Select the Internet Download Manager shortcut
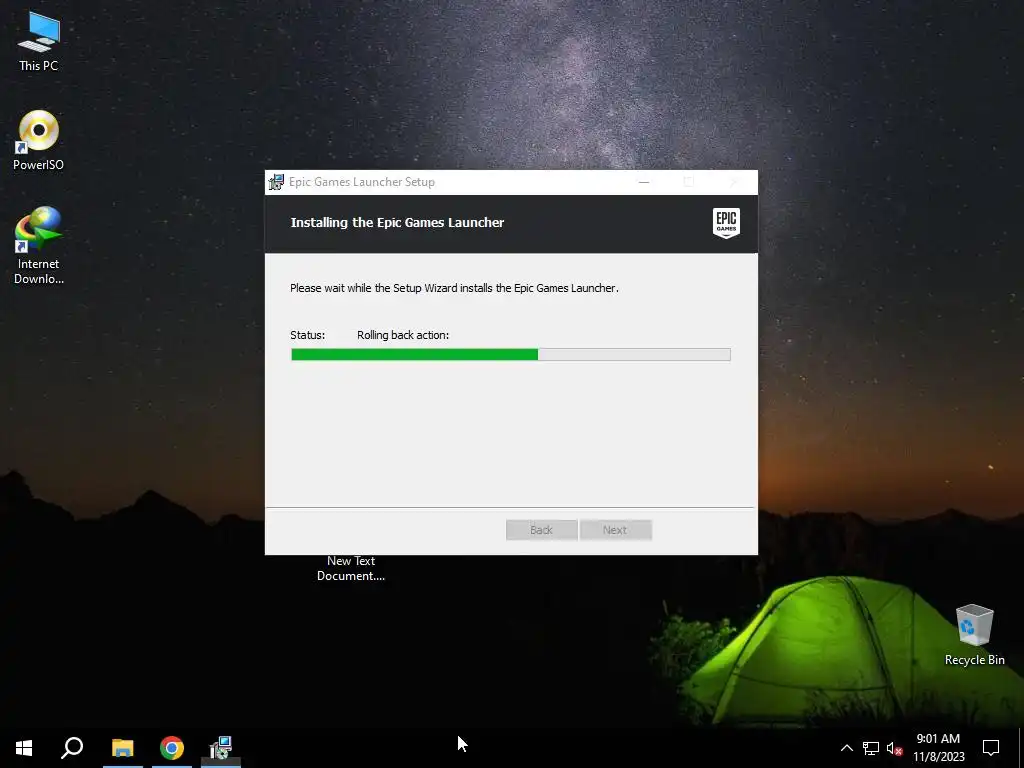The width and height of the screenshot is (1024, 768). click(39, 246)
